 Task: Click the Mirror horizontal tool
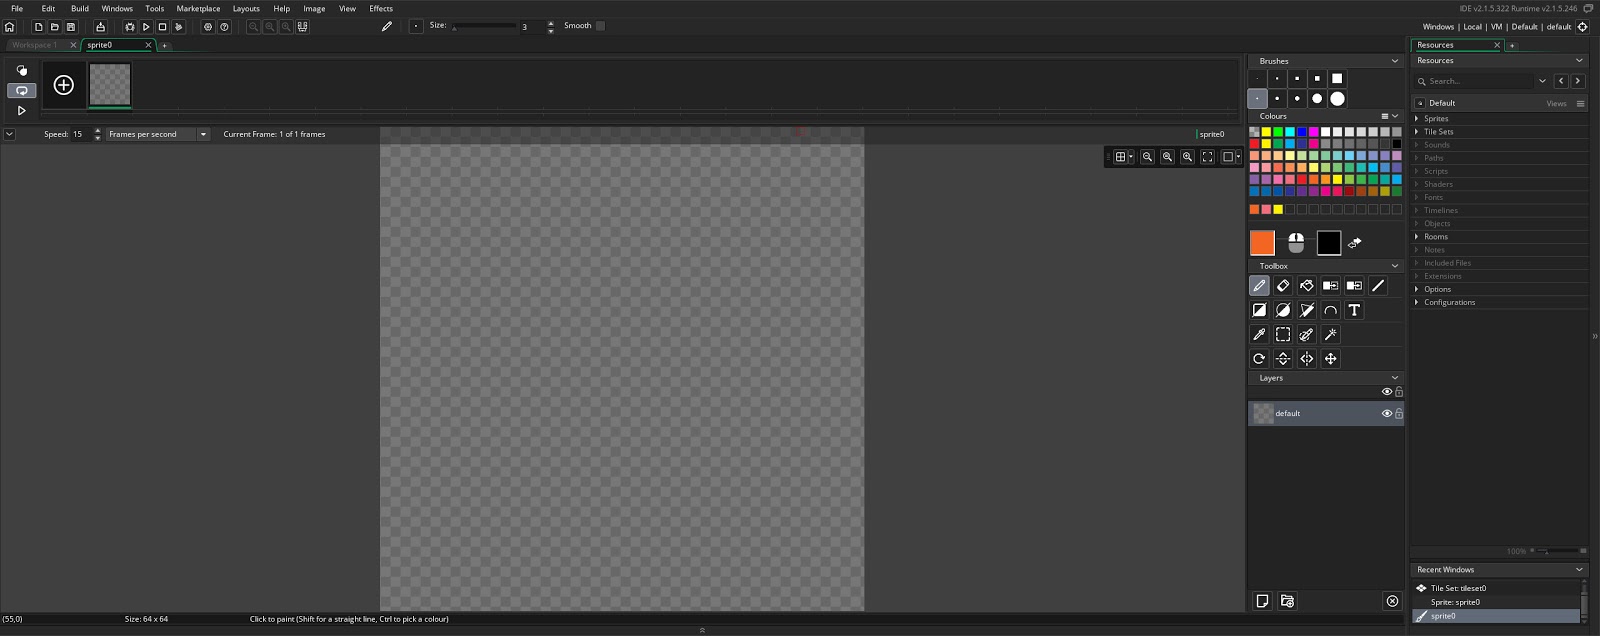[1307, 358]
